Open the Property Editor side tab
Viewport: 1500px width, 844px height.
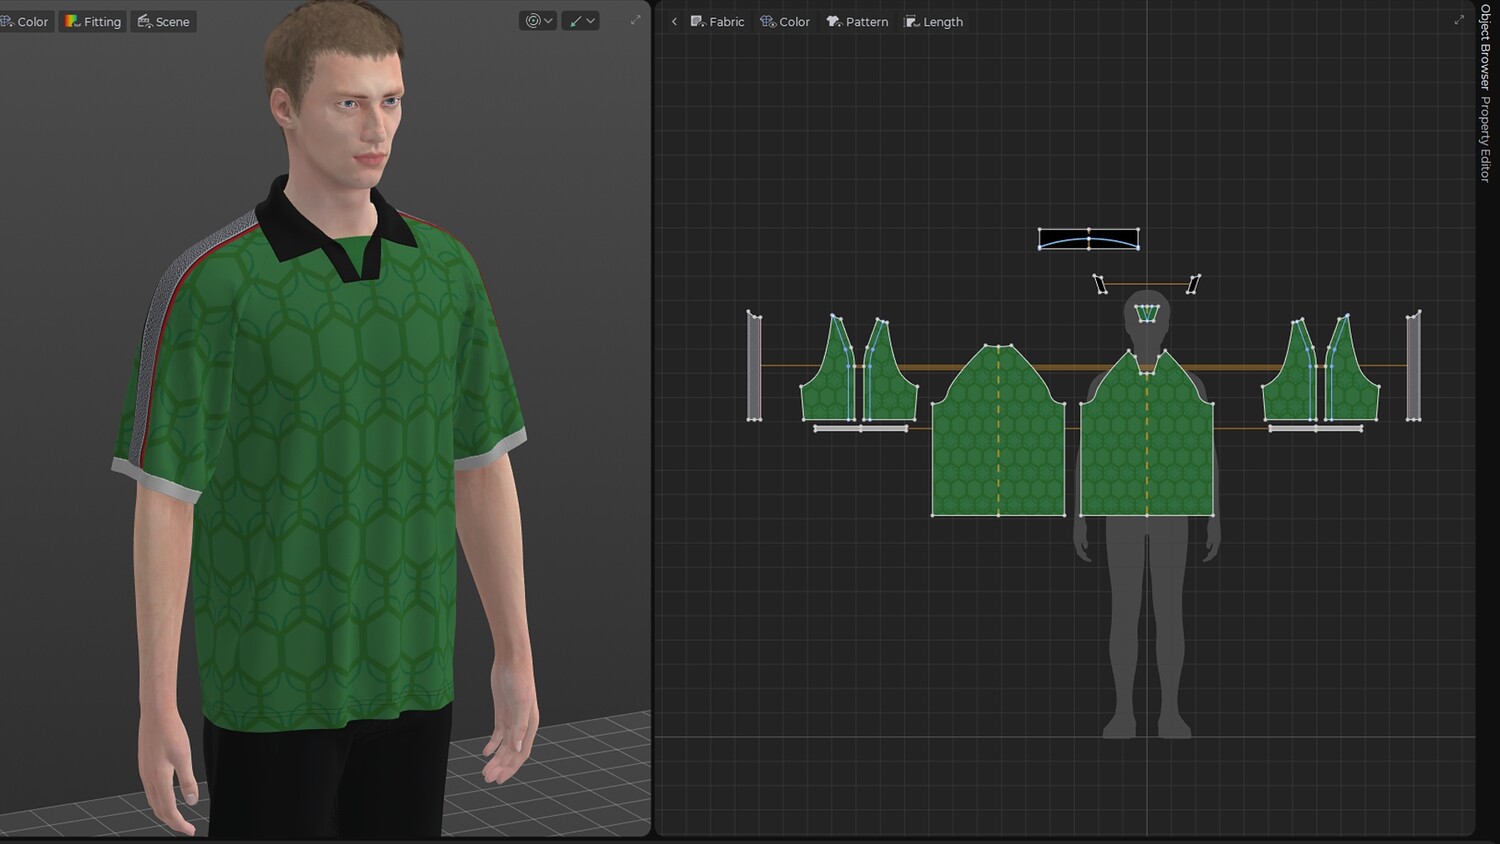pyautogui.click(x=1486, y=139)
